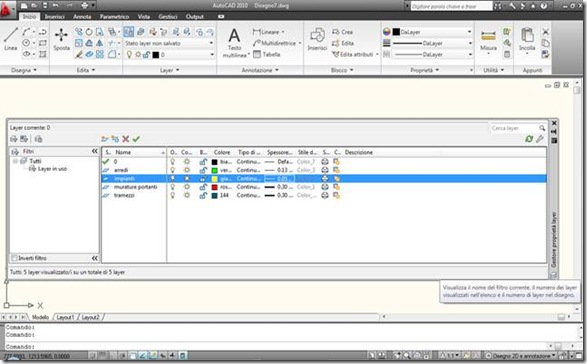
Task: Switch to the Parametrico ribbon tab
Action: tap(114, 16)
